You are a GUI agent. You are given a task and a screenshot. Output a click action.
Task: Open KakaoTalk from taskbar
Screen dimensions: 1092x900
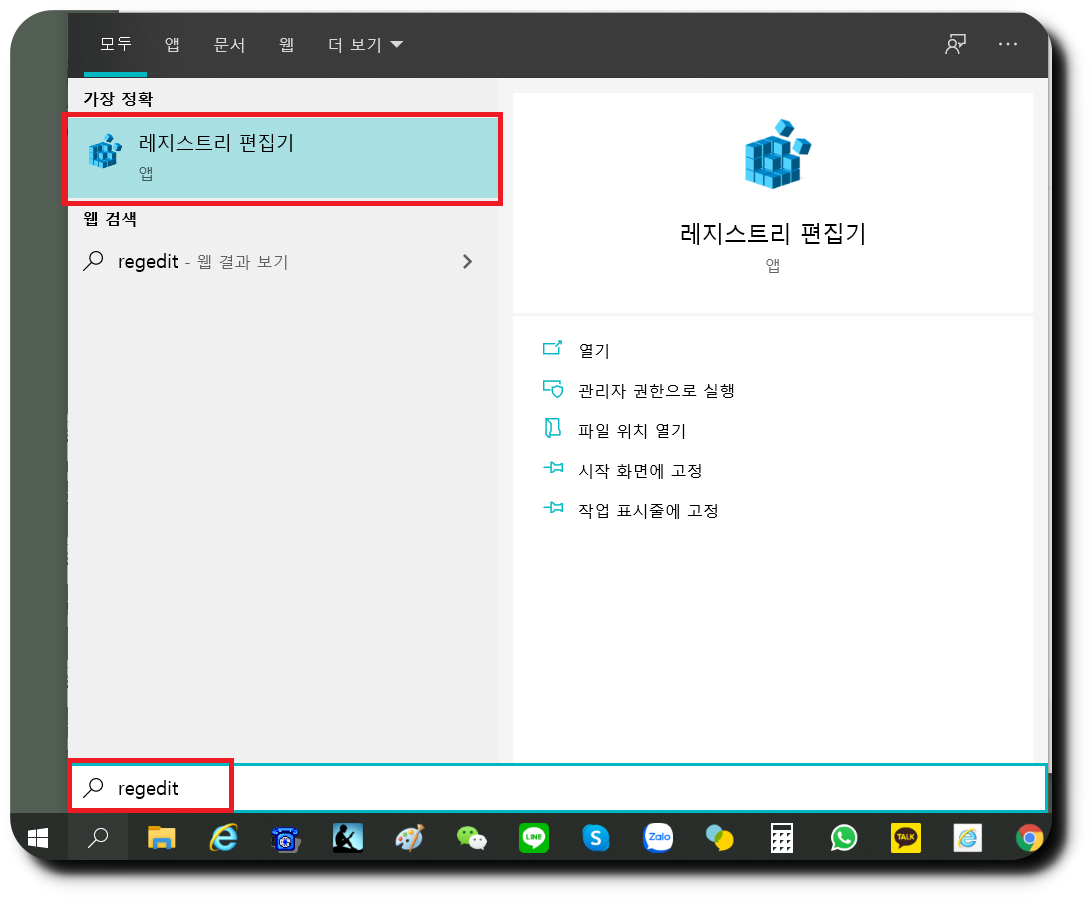[905, 838]
